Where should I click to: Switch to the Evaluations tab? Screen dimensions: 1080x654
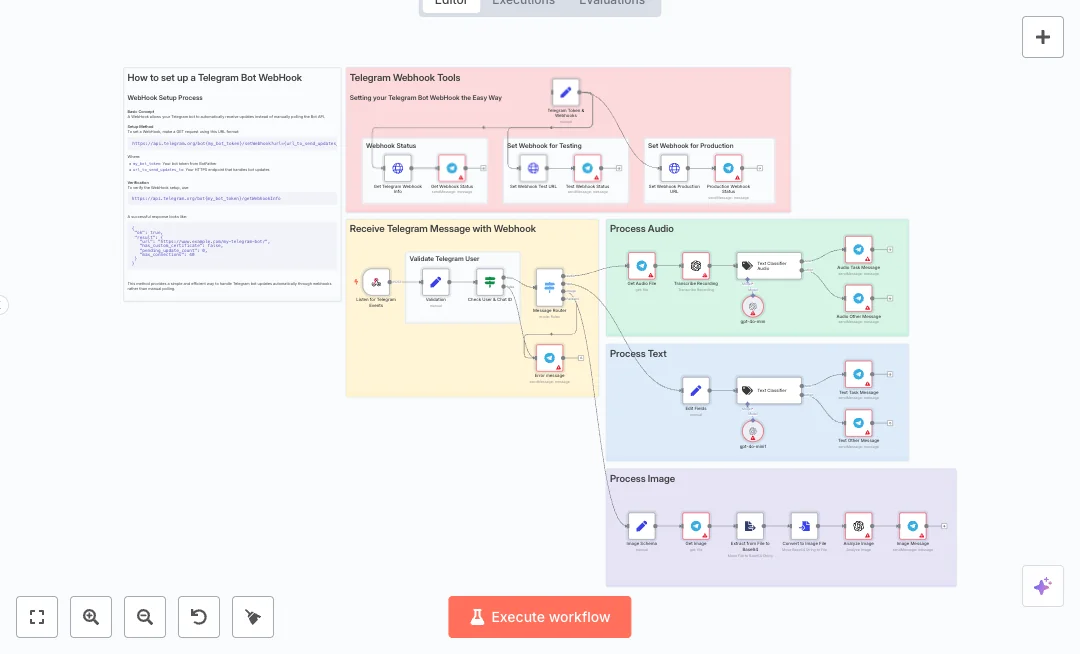[612, 2]
